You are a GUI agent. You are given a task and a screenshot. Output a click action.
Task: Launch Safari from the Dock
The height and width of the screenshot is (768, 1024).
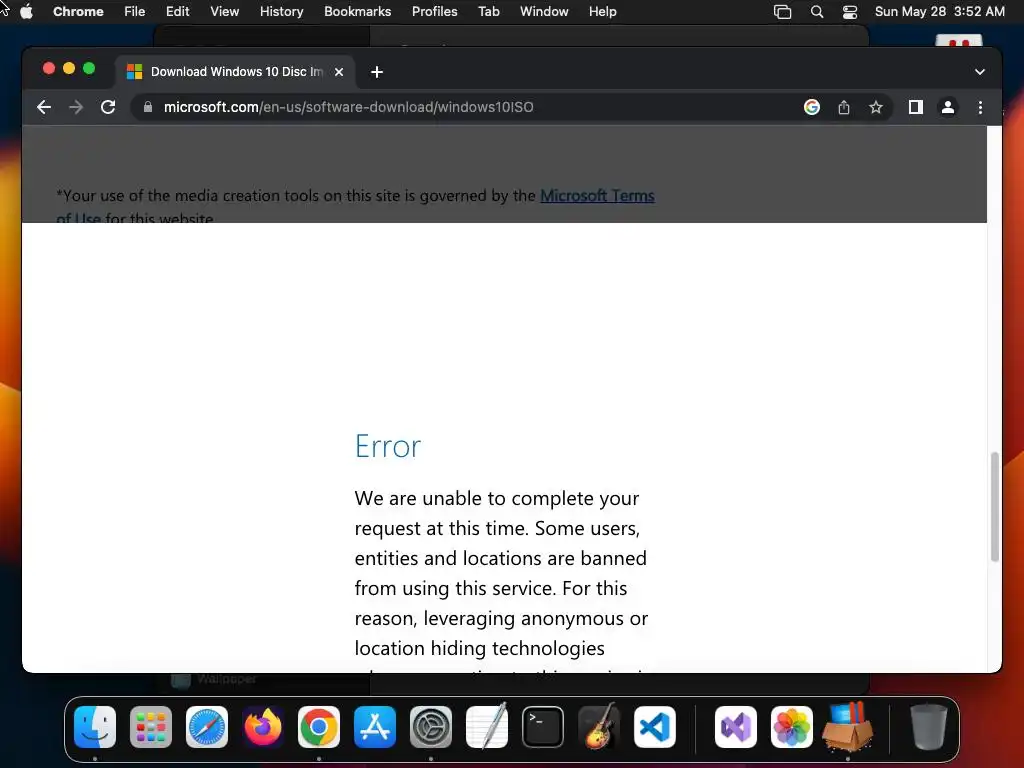[207, 727]
